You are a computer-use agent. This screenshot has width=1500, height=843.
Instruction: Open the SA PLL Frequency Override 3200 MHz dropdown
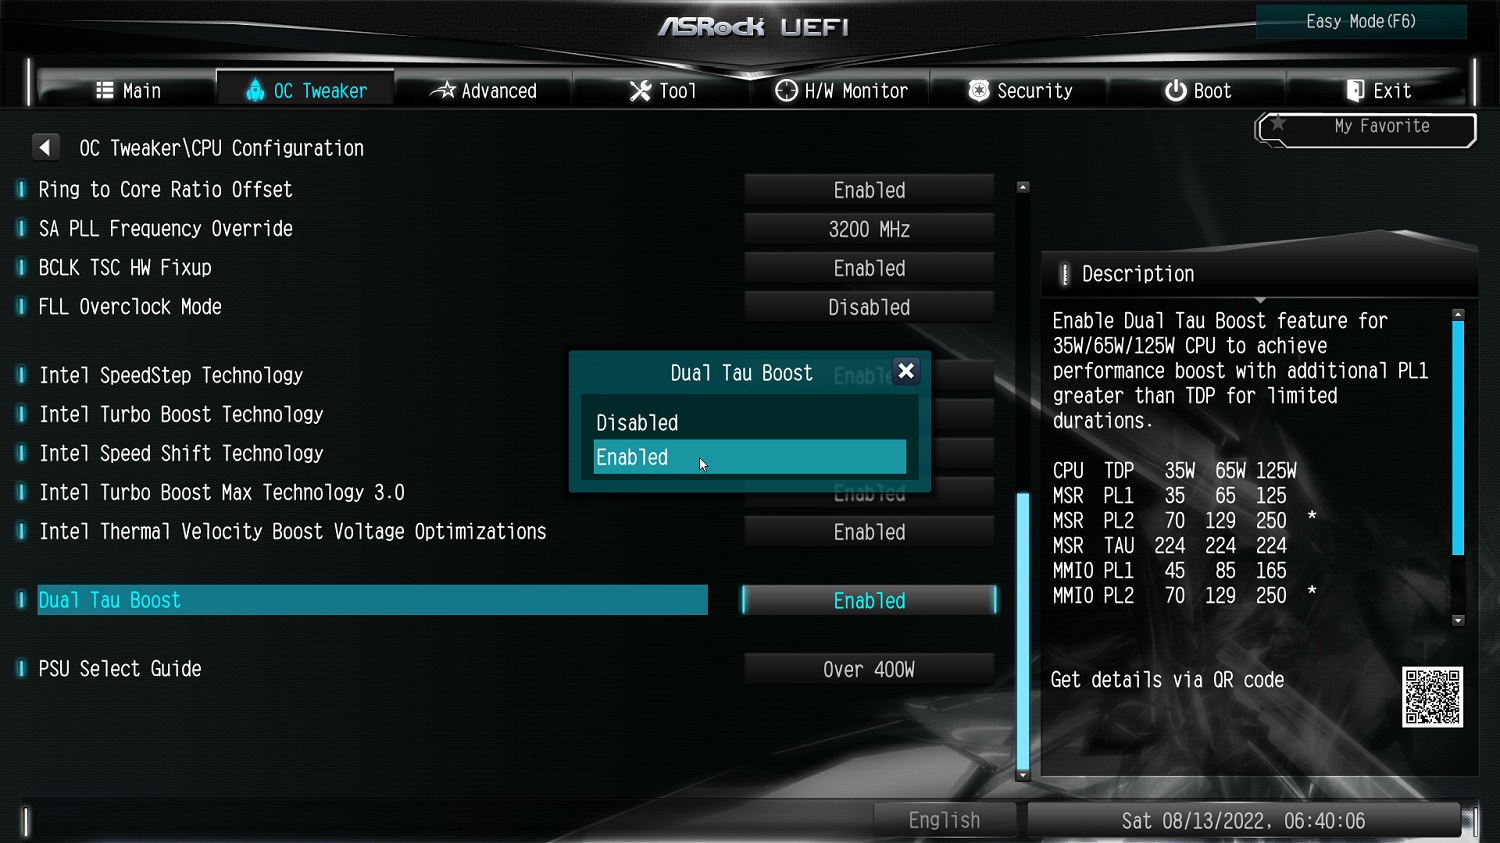[869, 229]
